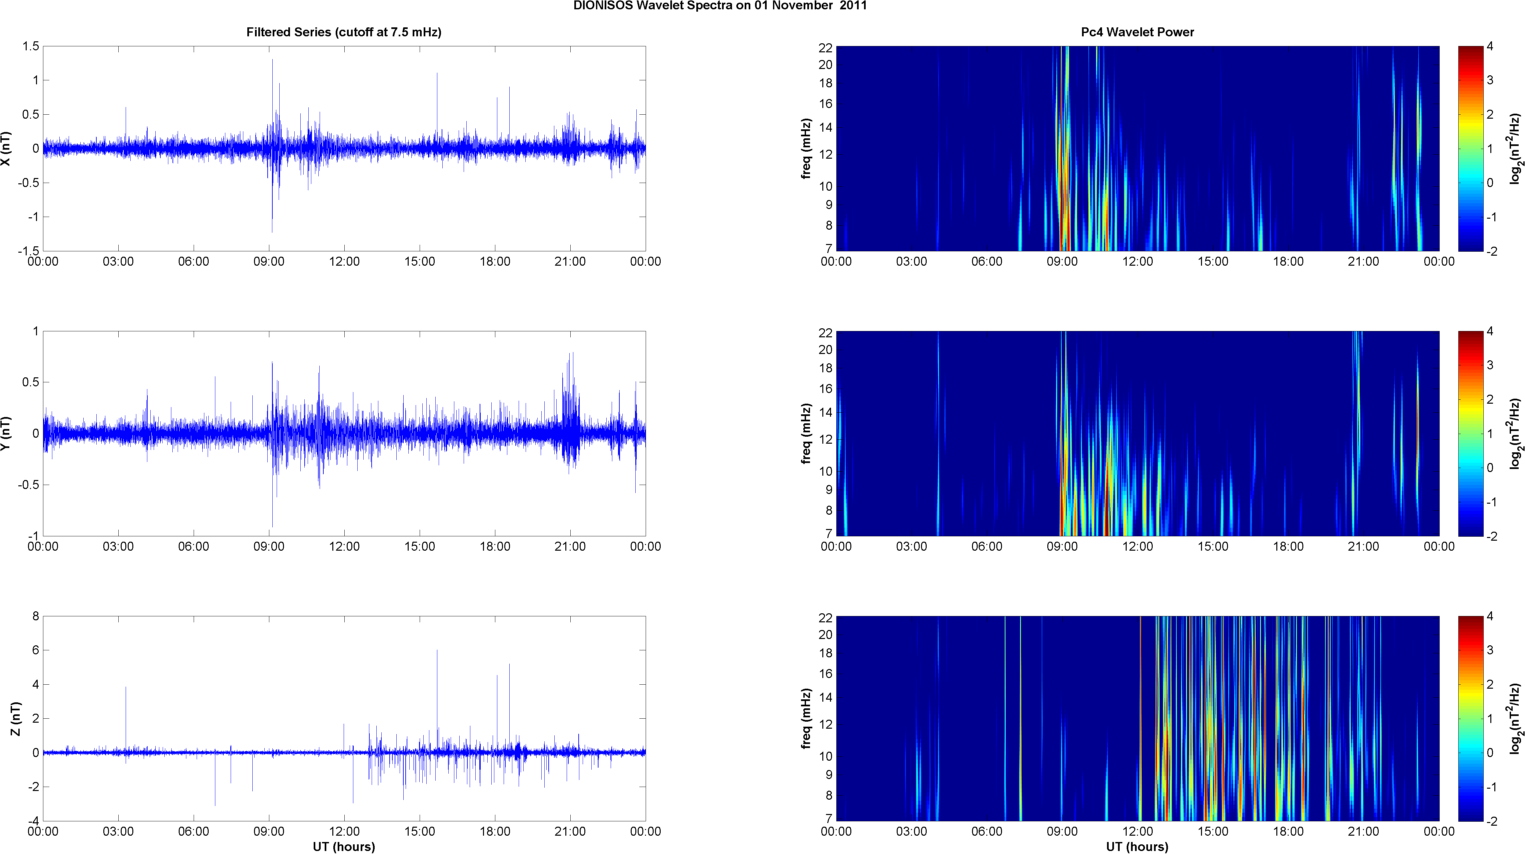Click the log2(nT²/Hz) label beside the bottom color bar
The image size is (1525, 854).
[1516, 719]
